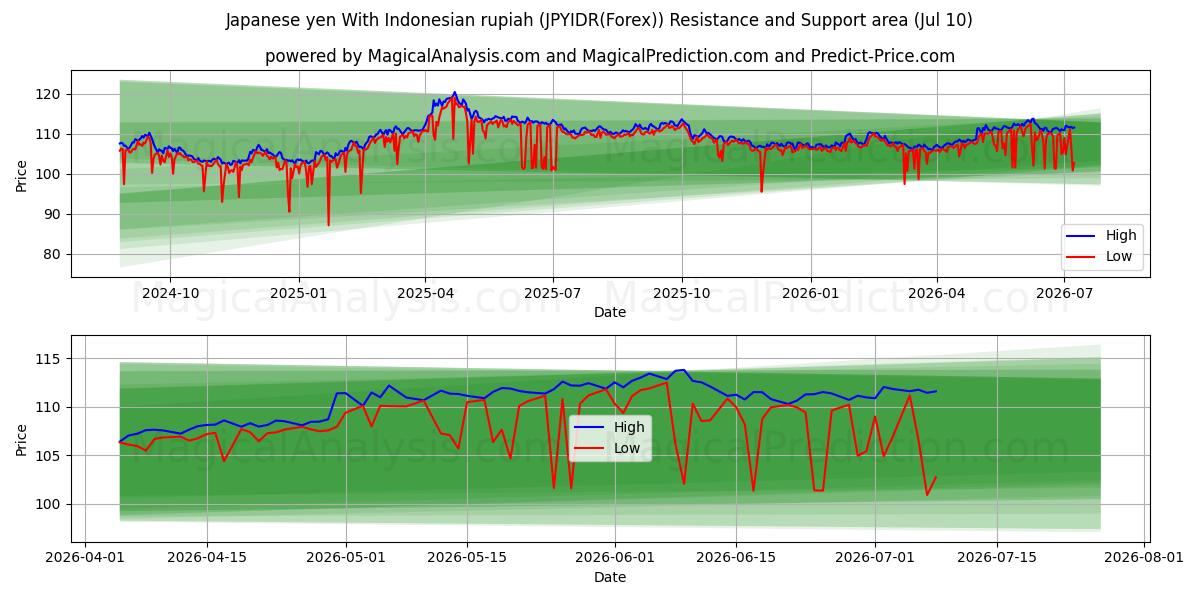This screenshot has height=600, width=1200.
Task: Click the 100 price tick on bottom chart
Action: [50, 504]
